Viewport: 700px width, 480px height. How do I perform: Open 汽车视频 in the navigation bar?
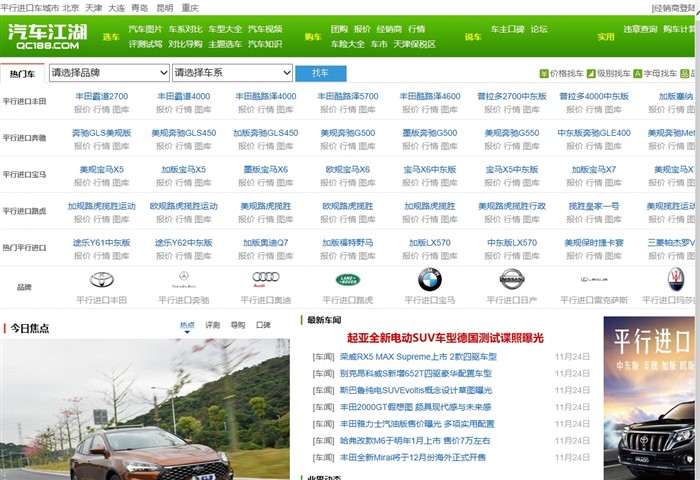[265, 29]
